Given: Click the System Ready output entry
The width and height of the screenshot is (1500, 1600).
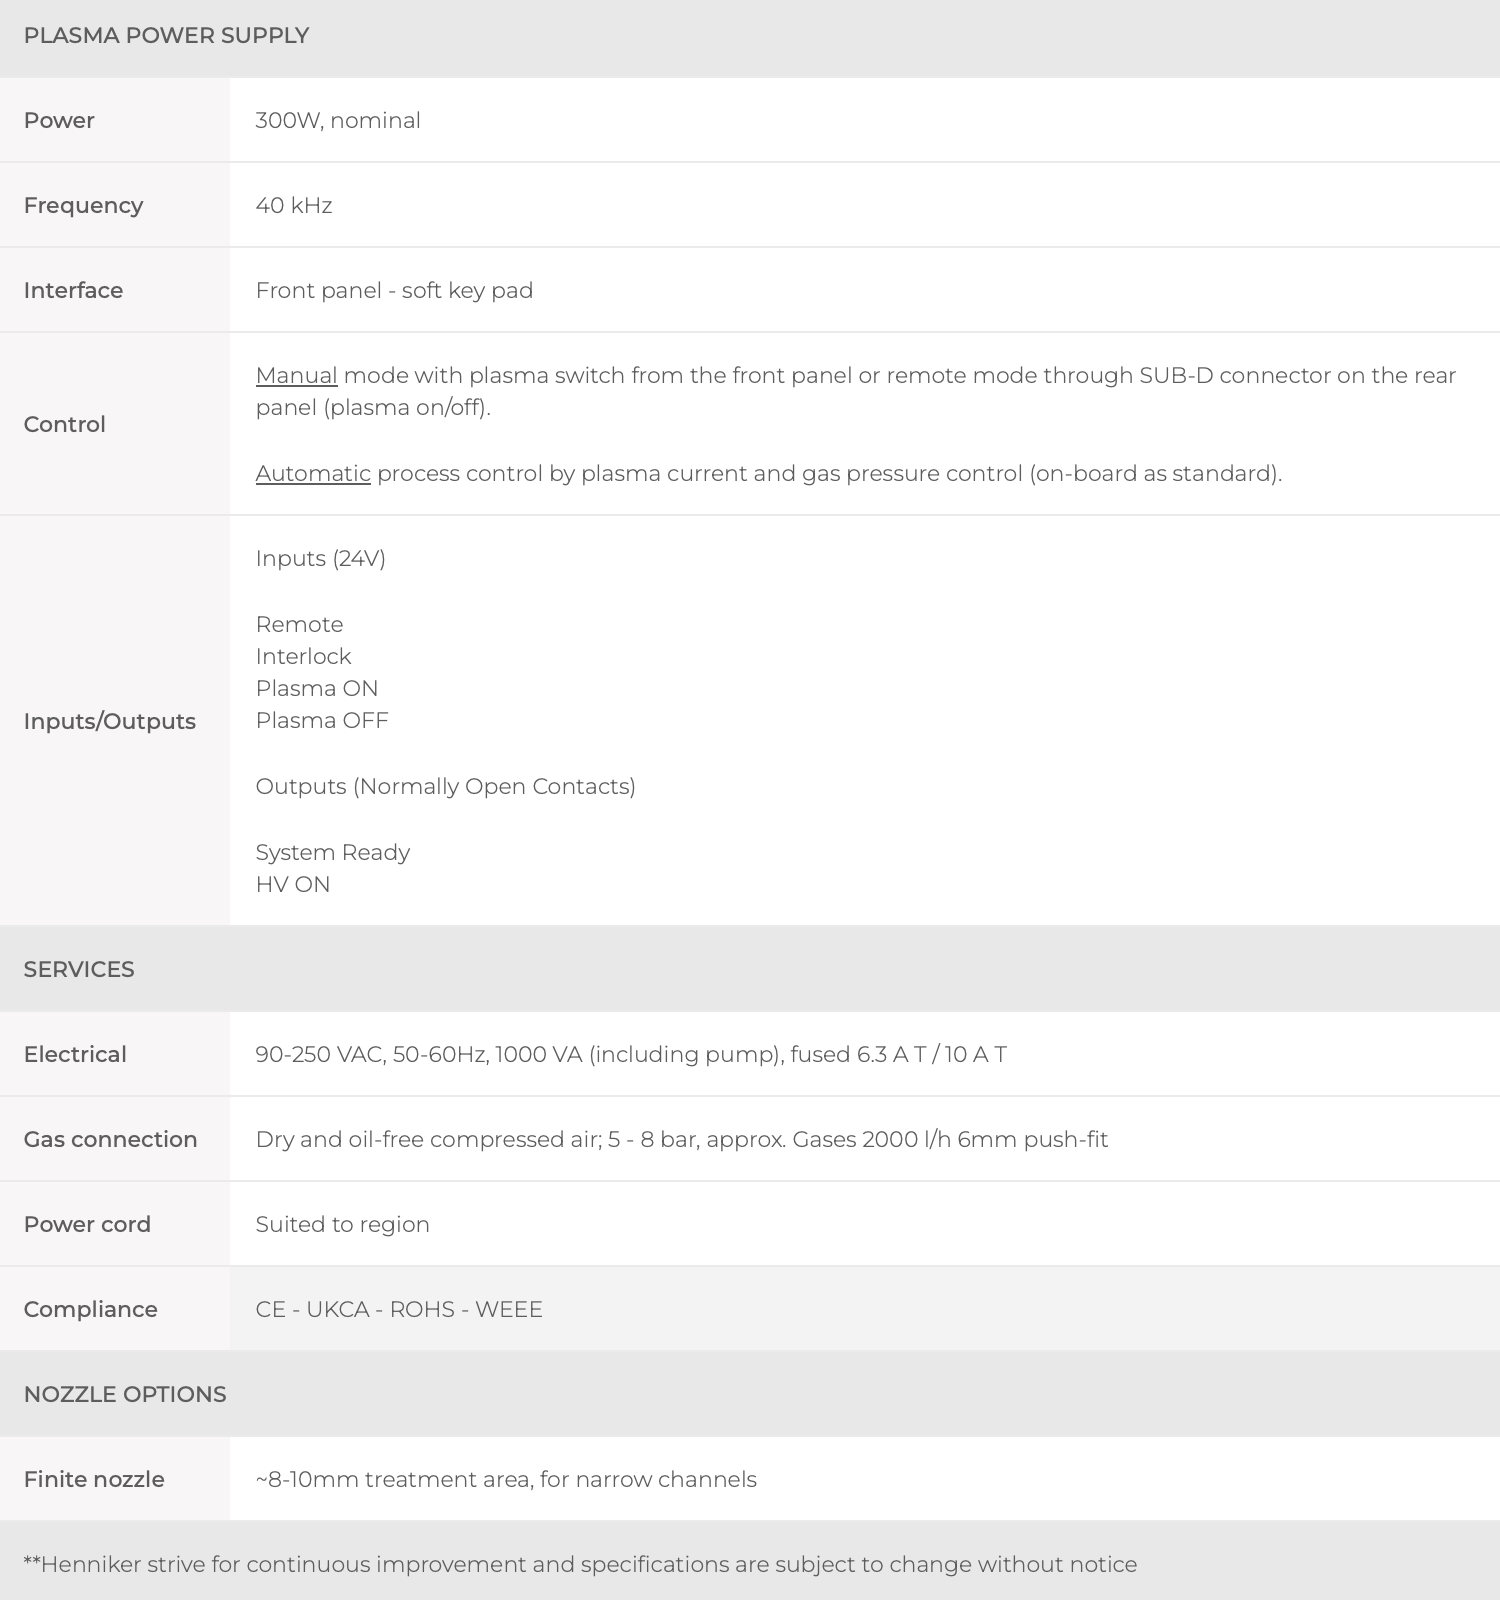Looking at the screenshot, I should coord(333,852).
